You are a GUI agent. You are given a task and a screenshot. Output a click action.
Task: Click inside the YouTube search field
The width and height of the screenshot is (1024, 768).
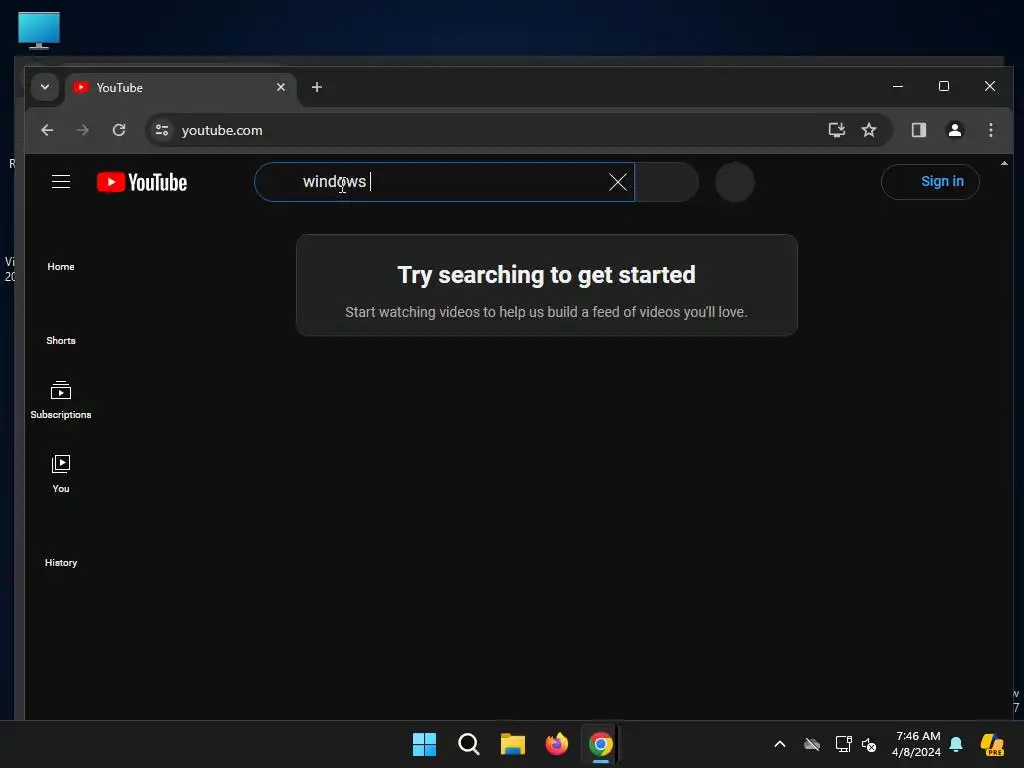coord(444,182)
